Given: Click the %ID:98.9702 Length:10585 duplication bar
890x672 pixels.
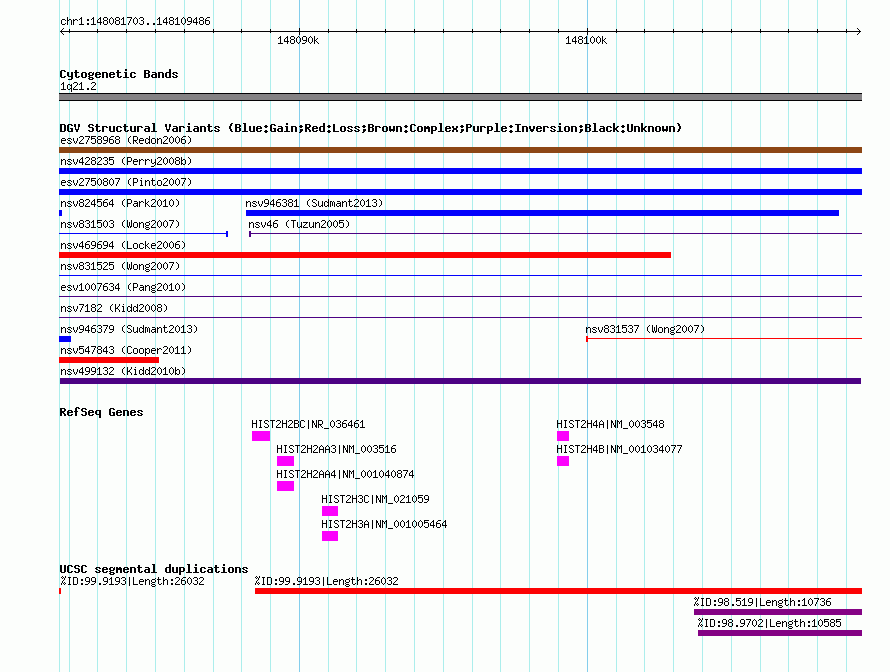Looking at the screenshot, I should coord(780,633).
